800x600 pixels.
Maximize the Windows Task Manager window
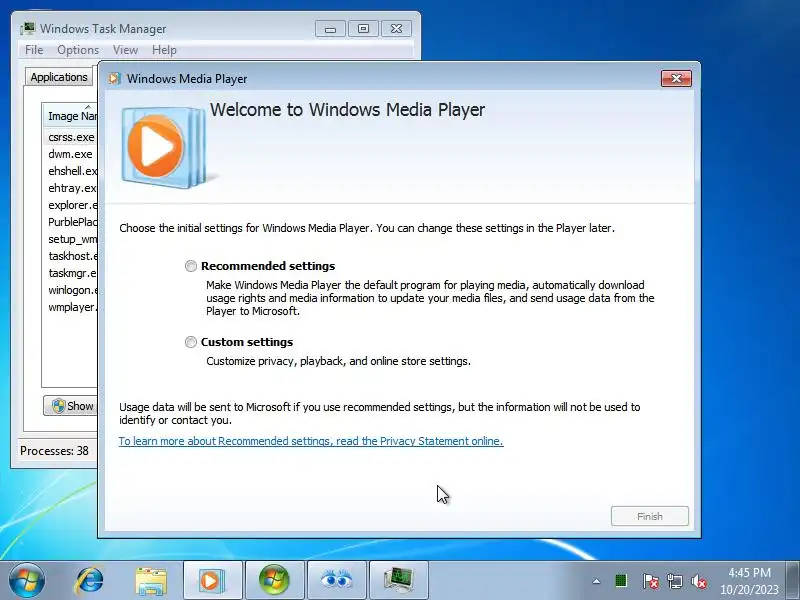pos(363,29)
